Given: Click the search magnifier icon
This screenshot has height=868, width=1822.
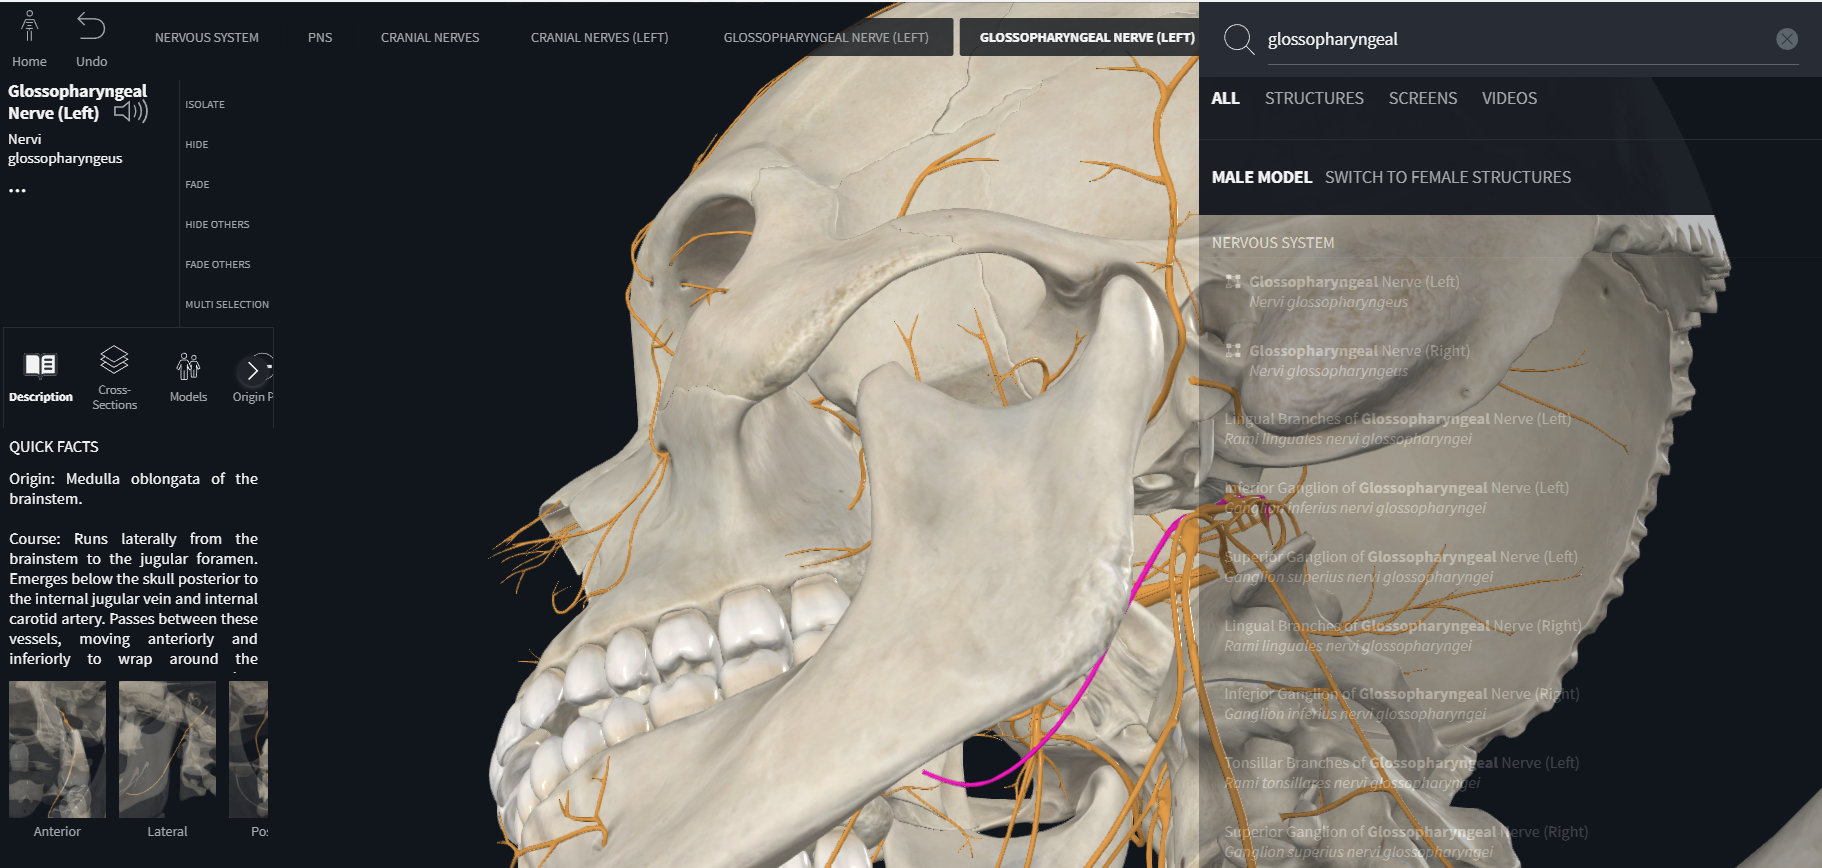Looking at the screenshot, I should [x=1238, y=39].
